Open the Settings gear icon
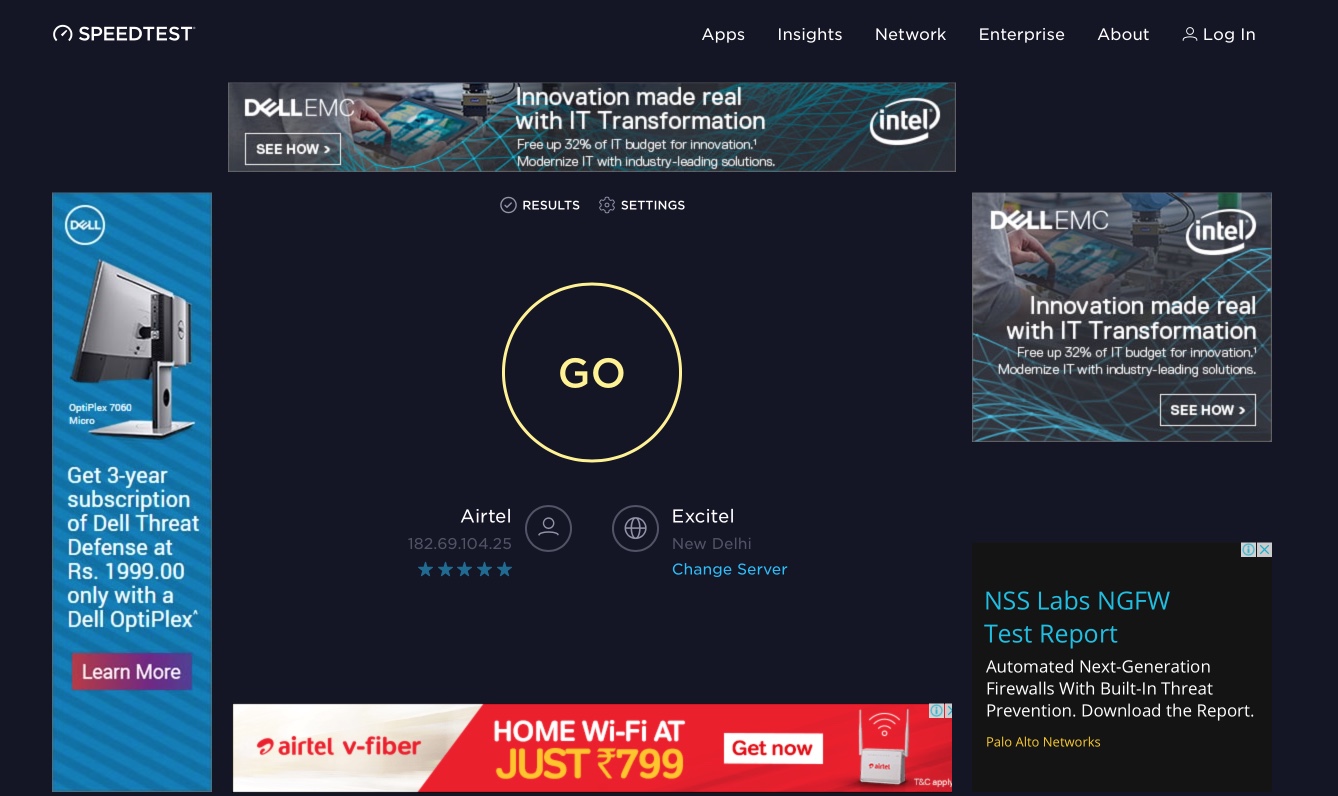 pyautogui.click(x=607, y=205)
